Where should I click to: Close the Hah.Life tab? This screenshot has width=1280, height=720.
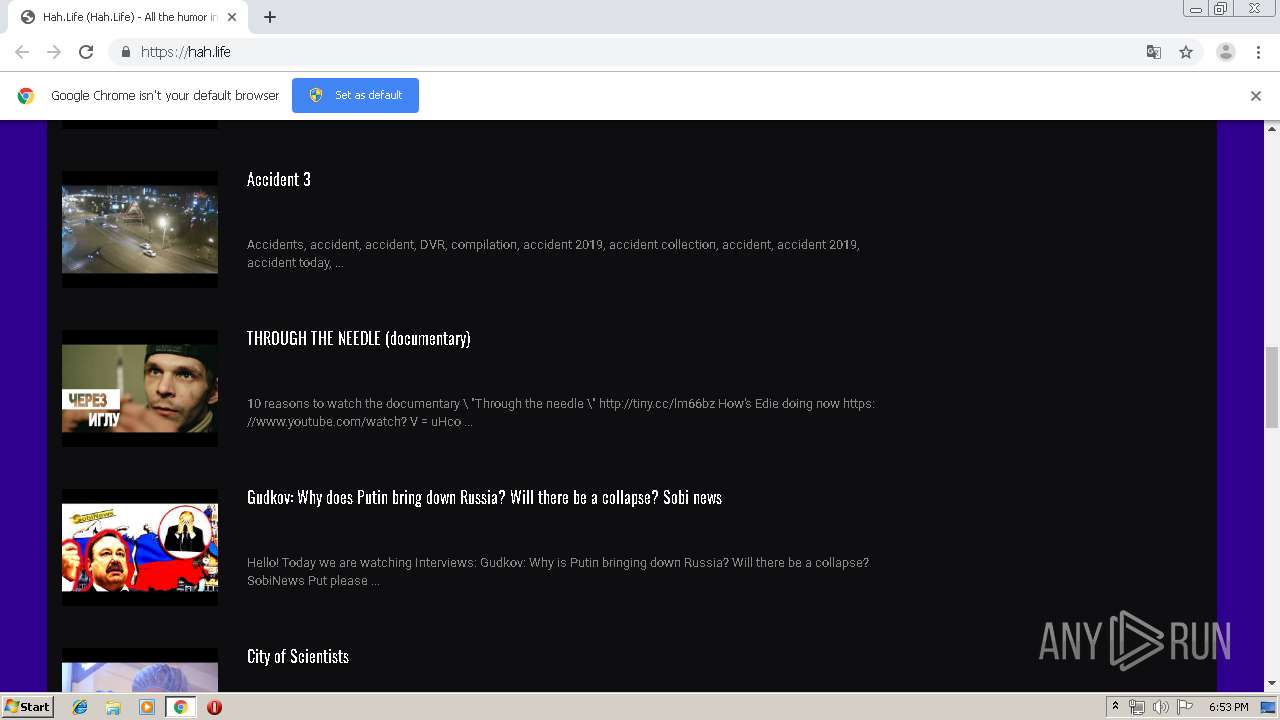pos(232,17)
